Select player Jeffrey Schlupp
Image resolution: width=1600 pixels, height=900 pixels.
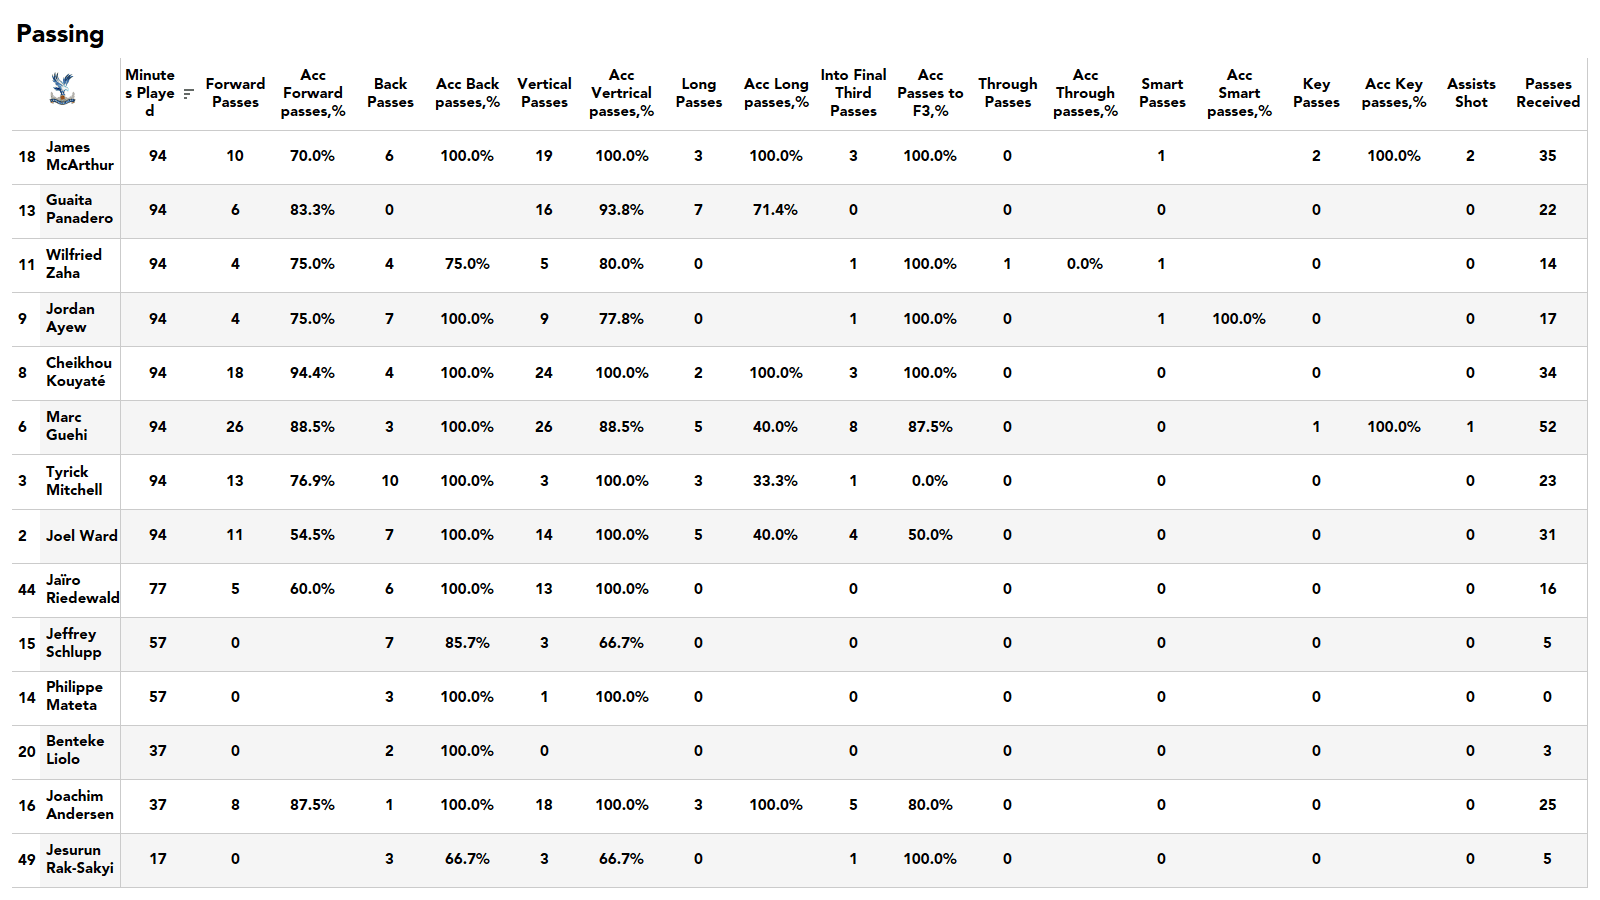tap(73, 643)
